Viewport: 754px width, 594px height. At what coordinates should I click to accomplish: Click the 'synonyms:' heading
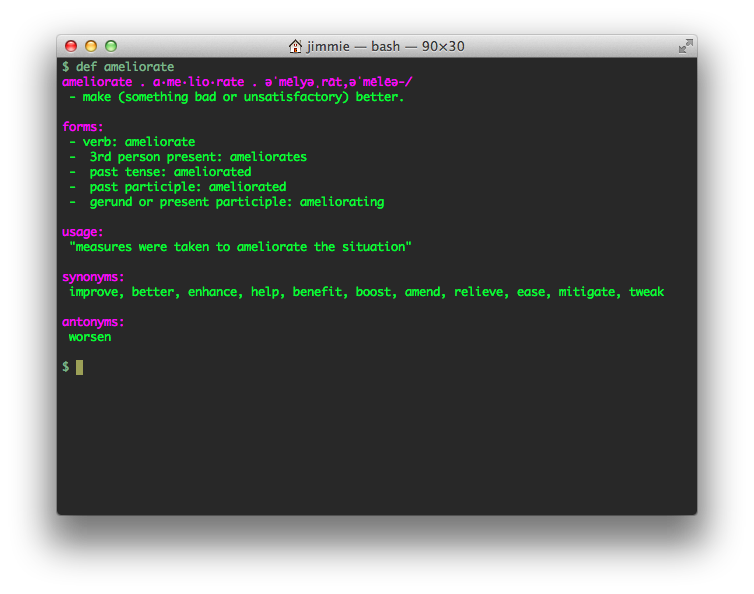pyautogui.click(x=93, y=278)
